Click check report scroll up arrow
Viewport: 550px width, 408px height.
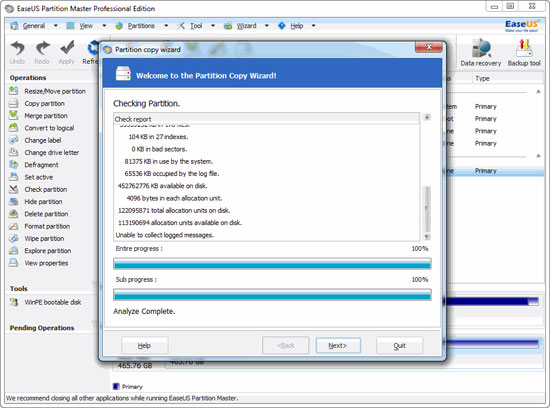(x=427, y=117)
